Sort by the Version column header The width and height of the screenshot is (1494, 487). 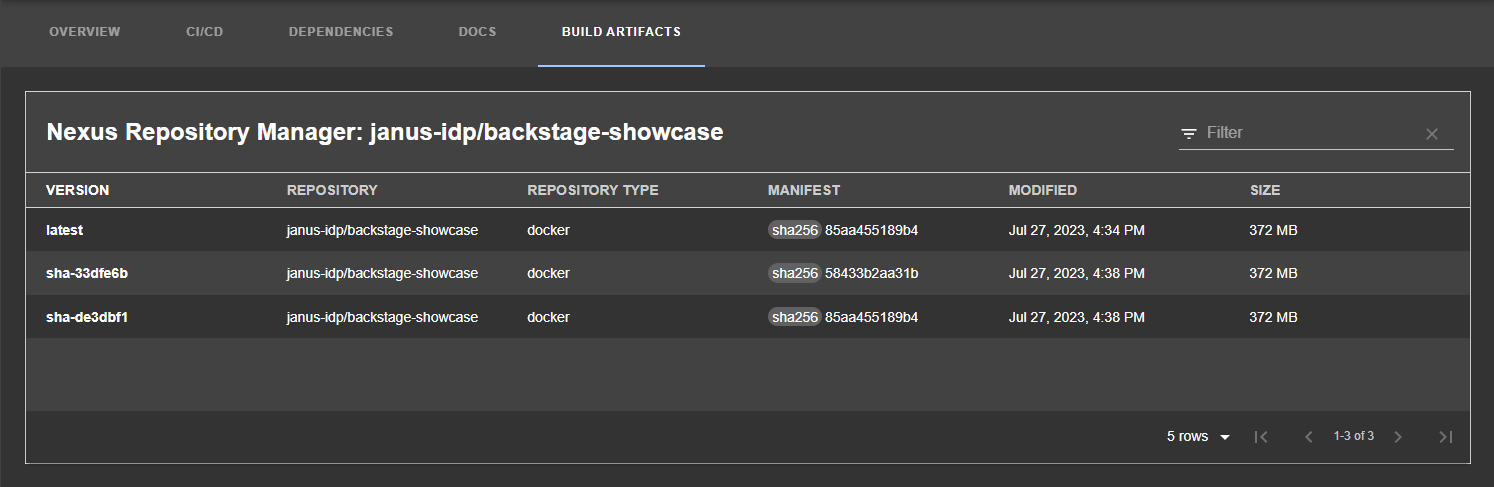78,190
